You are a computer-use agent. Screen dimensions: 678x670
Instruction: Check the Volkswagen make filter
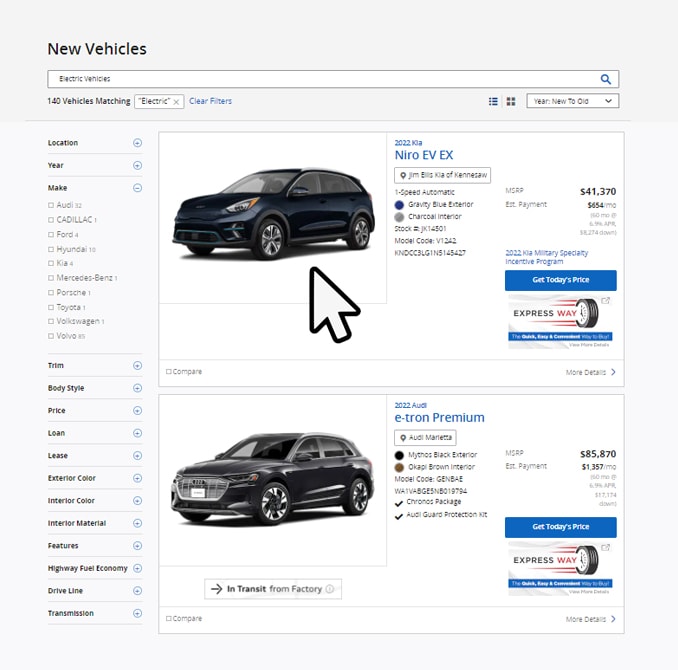(51, 321)
